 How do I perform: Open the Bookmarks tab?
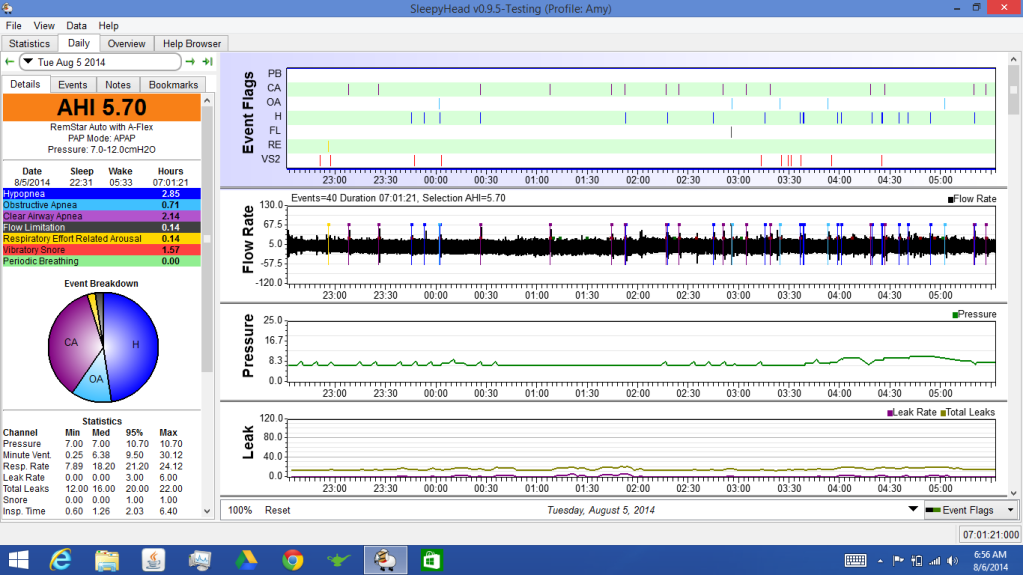click(175, 85)
